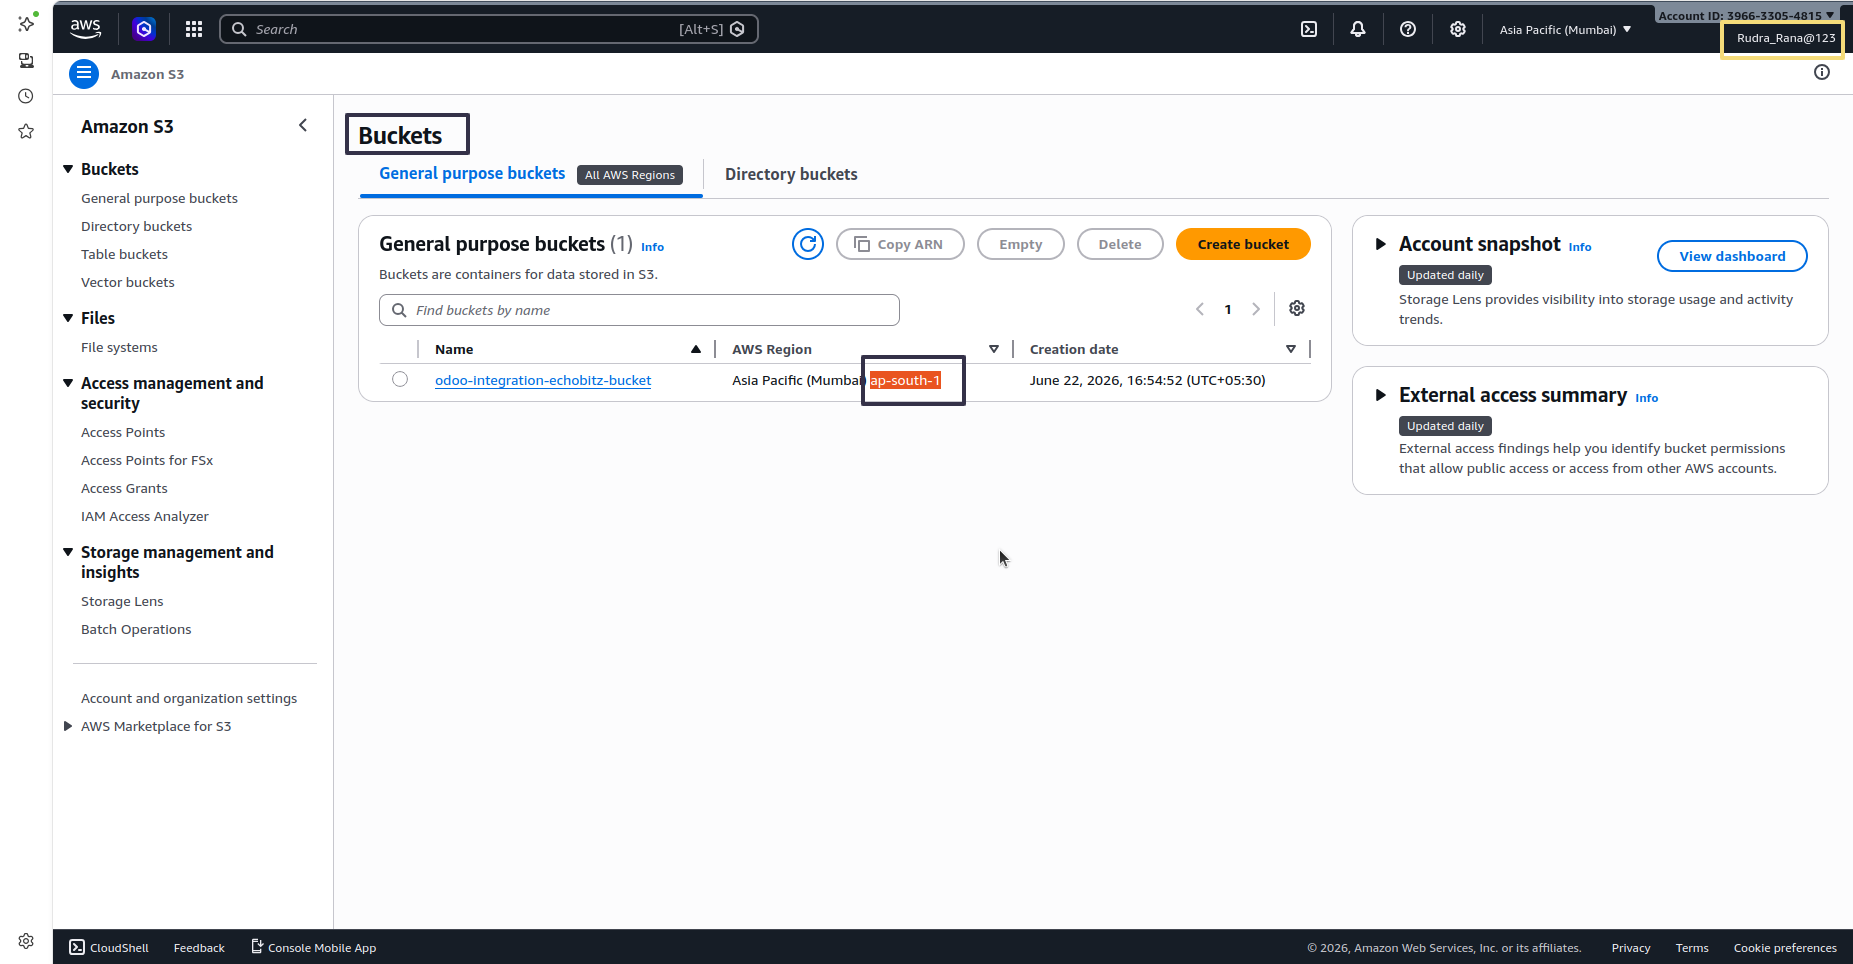Switch to the Directory buckets tab
The height and width of the screenshot is (964, 1853).
tap(791, 174)
